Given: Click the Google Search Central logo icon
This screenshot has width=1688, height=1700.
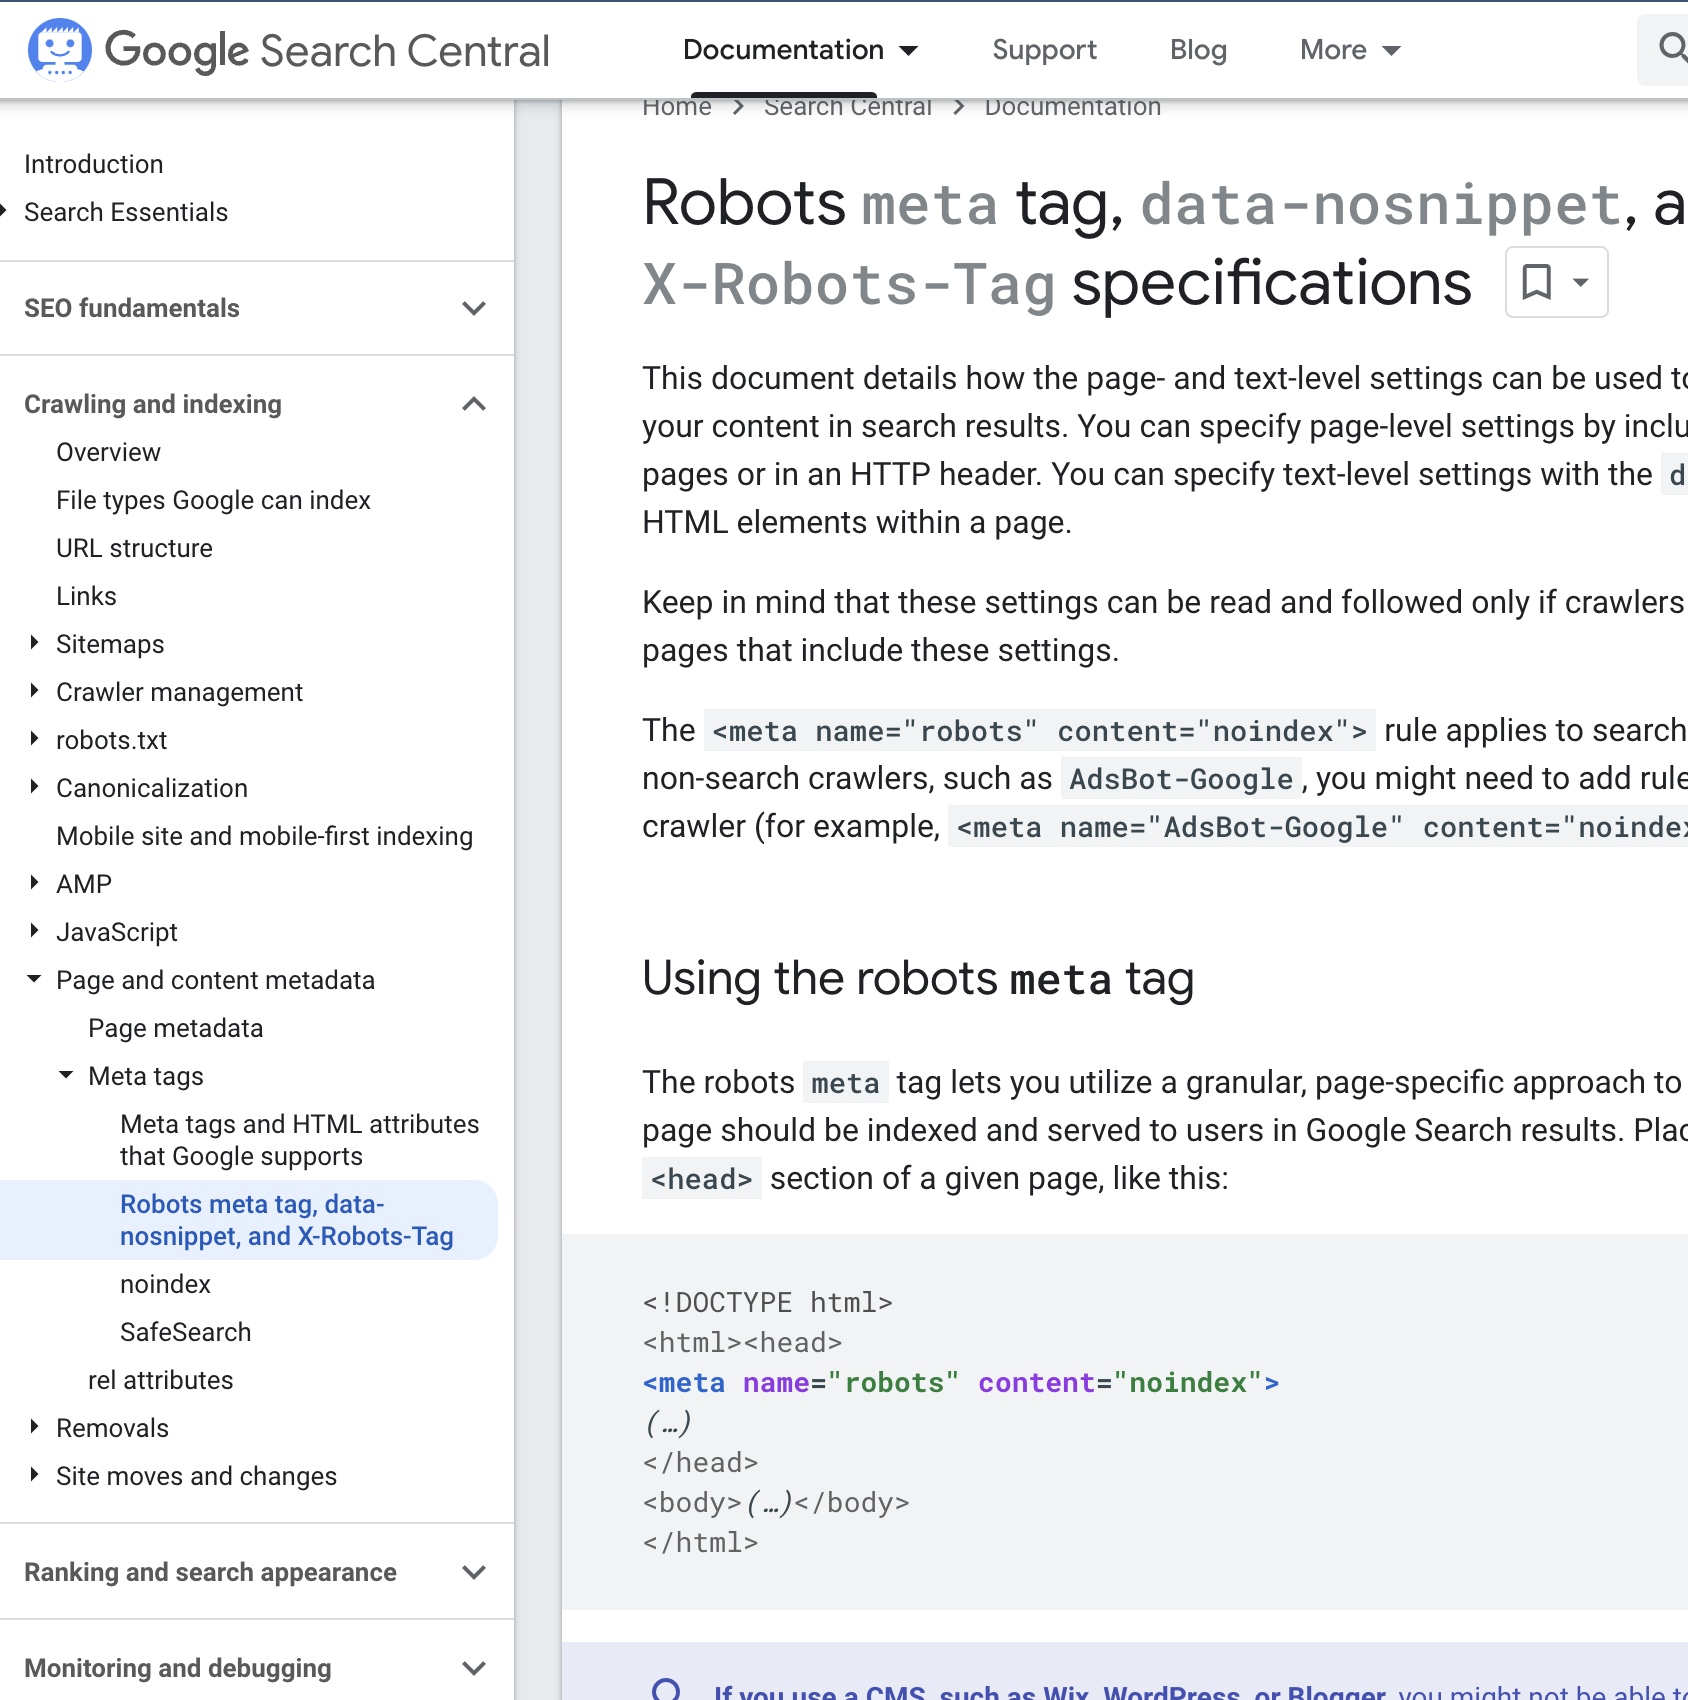Looking at the screenshot, I should coord(60,48).
